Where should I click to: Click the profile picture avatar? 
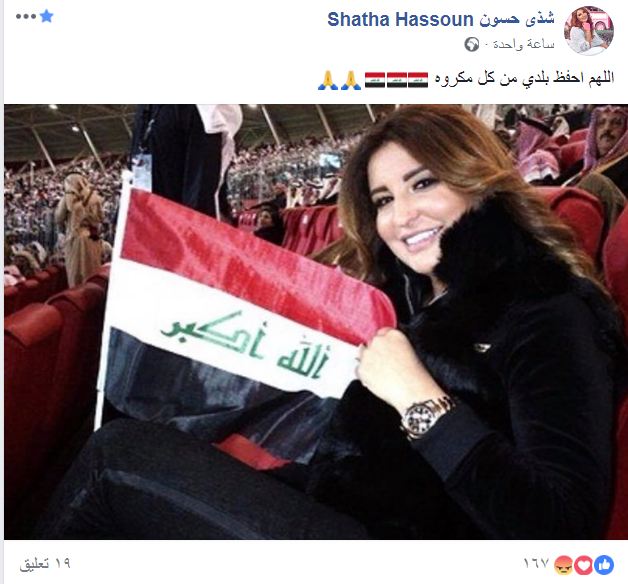pyautogui.click(x=589, y=30)
